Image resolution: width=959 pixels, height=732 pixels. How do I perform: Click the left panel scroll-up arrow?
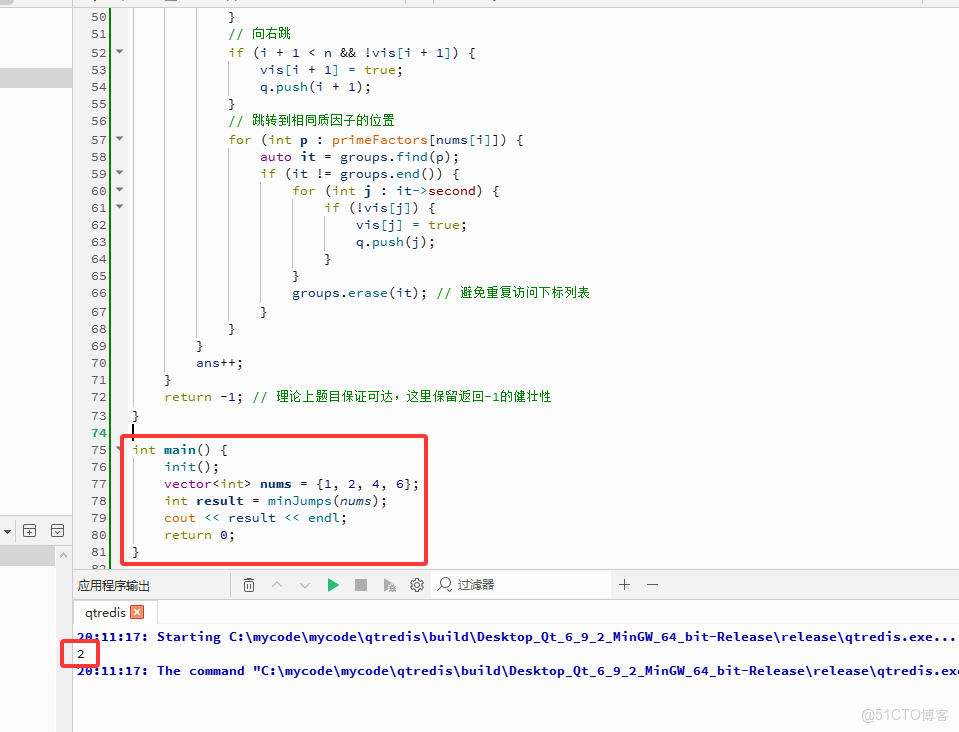pyautogui.click(x=64, y=555)
